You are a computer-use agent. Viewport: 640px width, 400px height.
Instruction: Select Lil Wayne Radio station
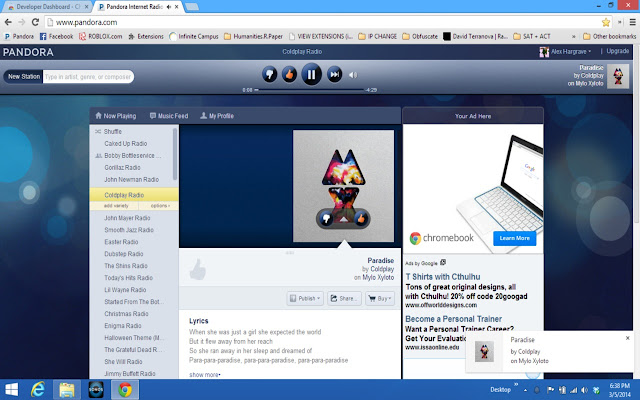click(x=125, y=290)
